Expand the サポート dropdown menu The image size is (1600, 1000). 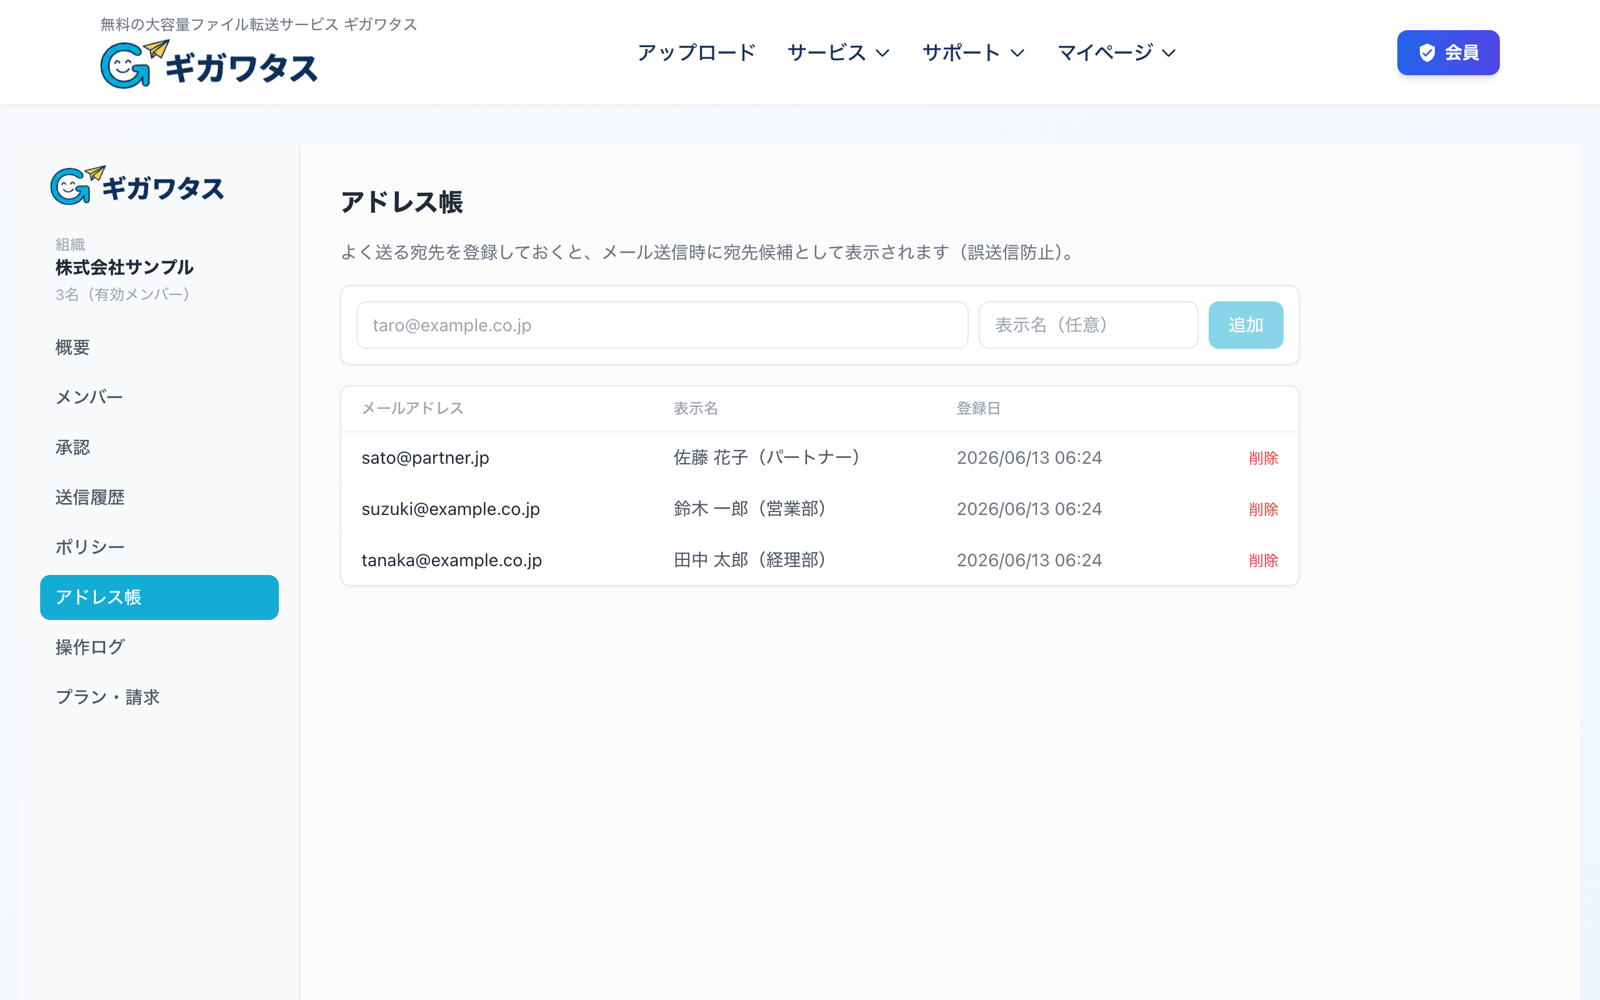coord(973,52)
